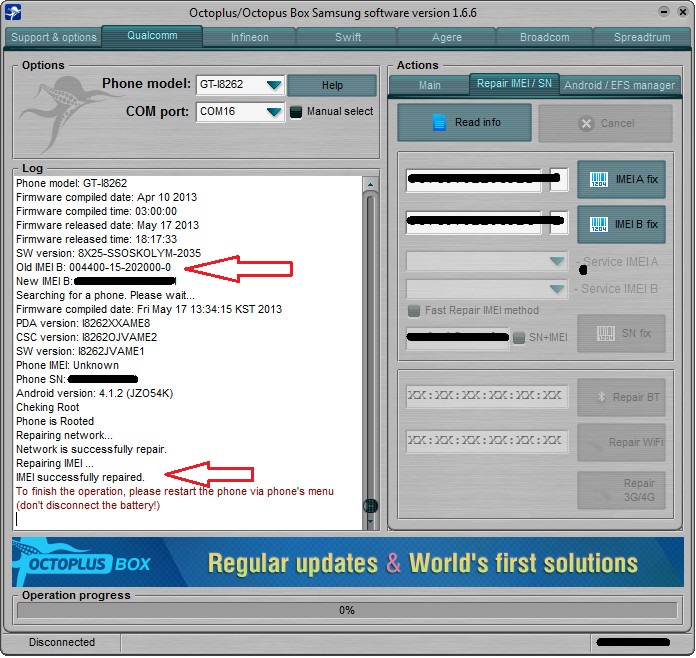This screenshot has height=658, width=696.
Task: Select the Repair IMEI / SN tab
Action: (x=514, y=83)
